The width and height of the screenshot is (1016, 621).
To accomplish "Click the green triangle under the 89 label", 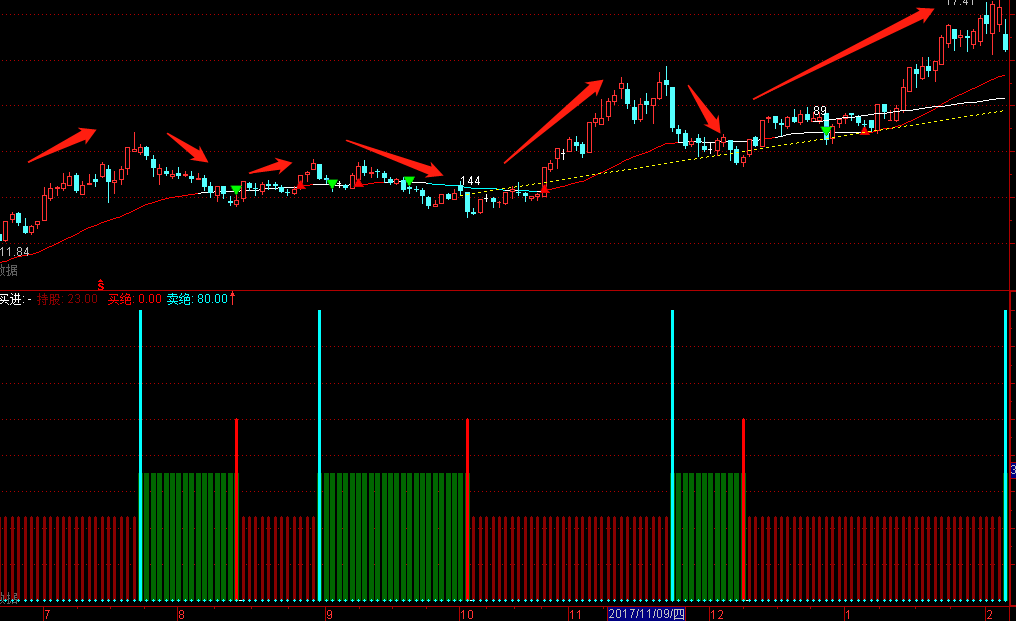I will click(826, 130).
